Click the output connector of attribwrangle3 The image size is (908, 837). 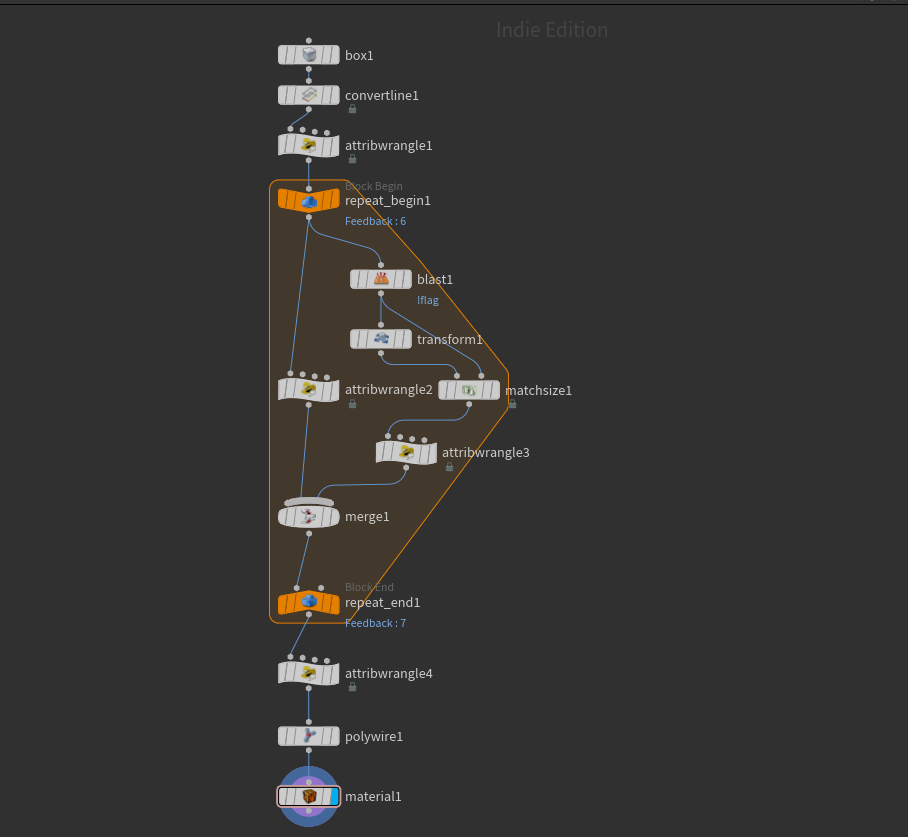[406, 467]
